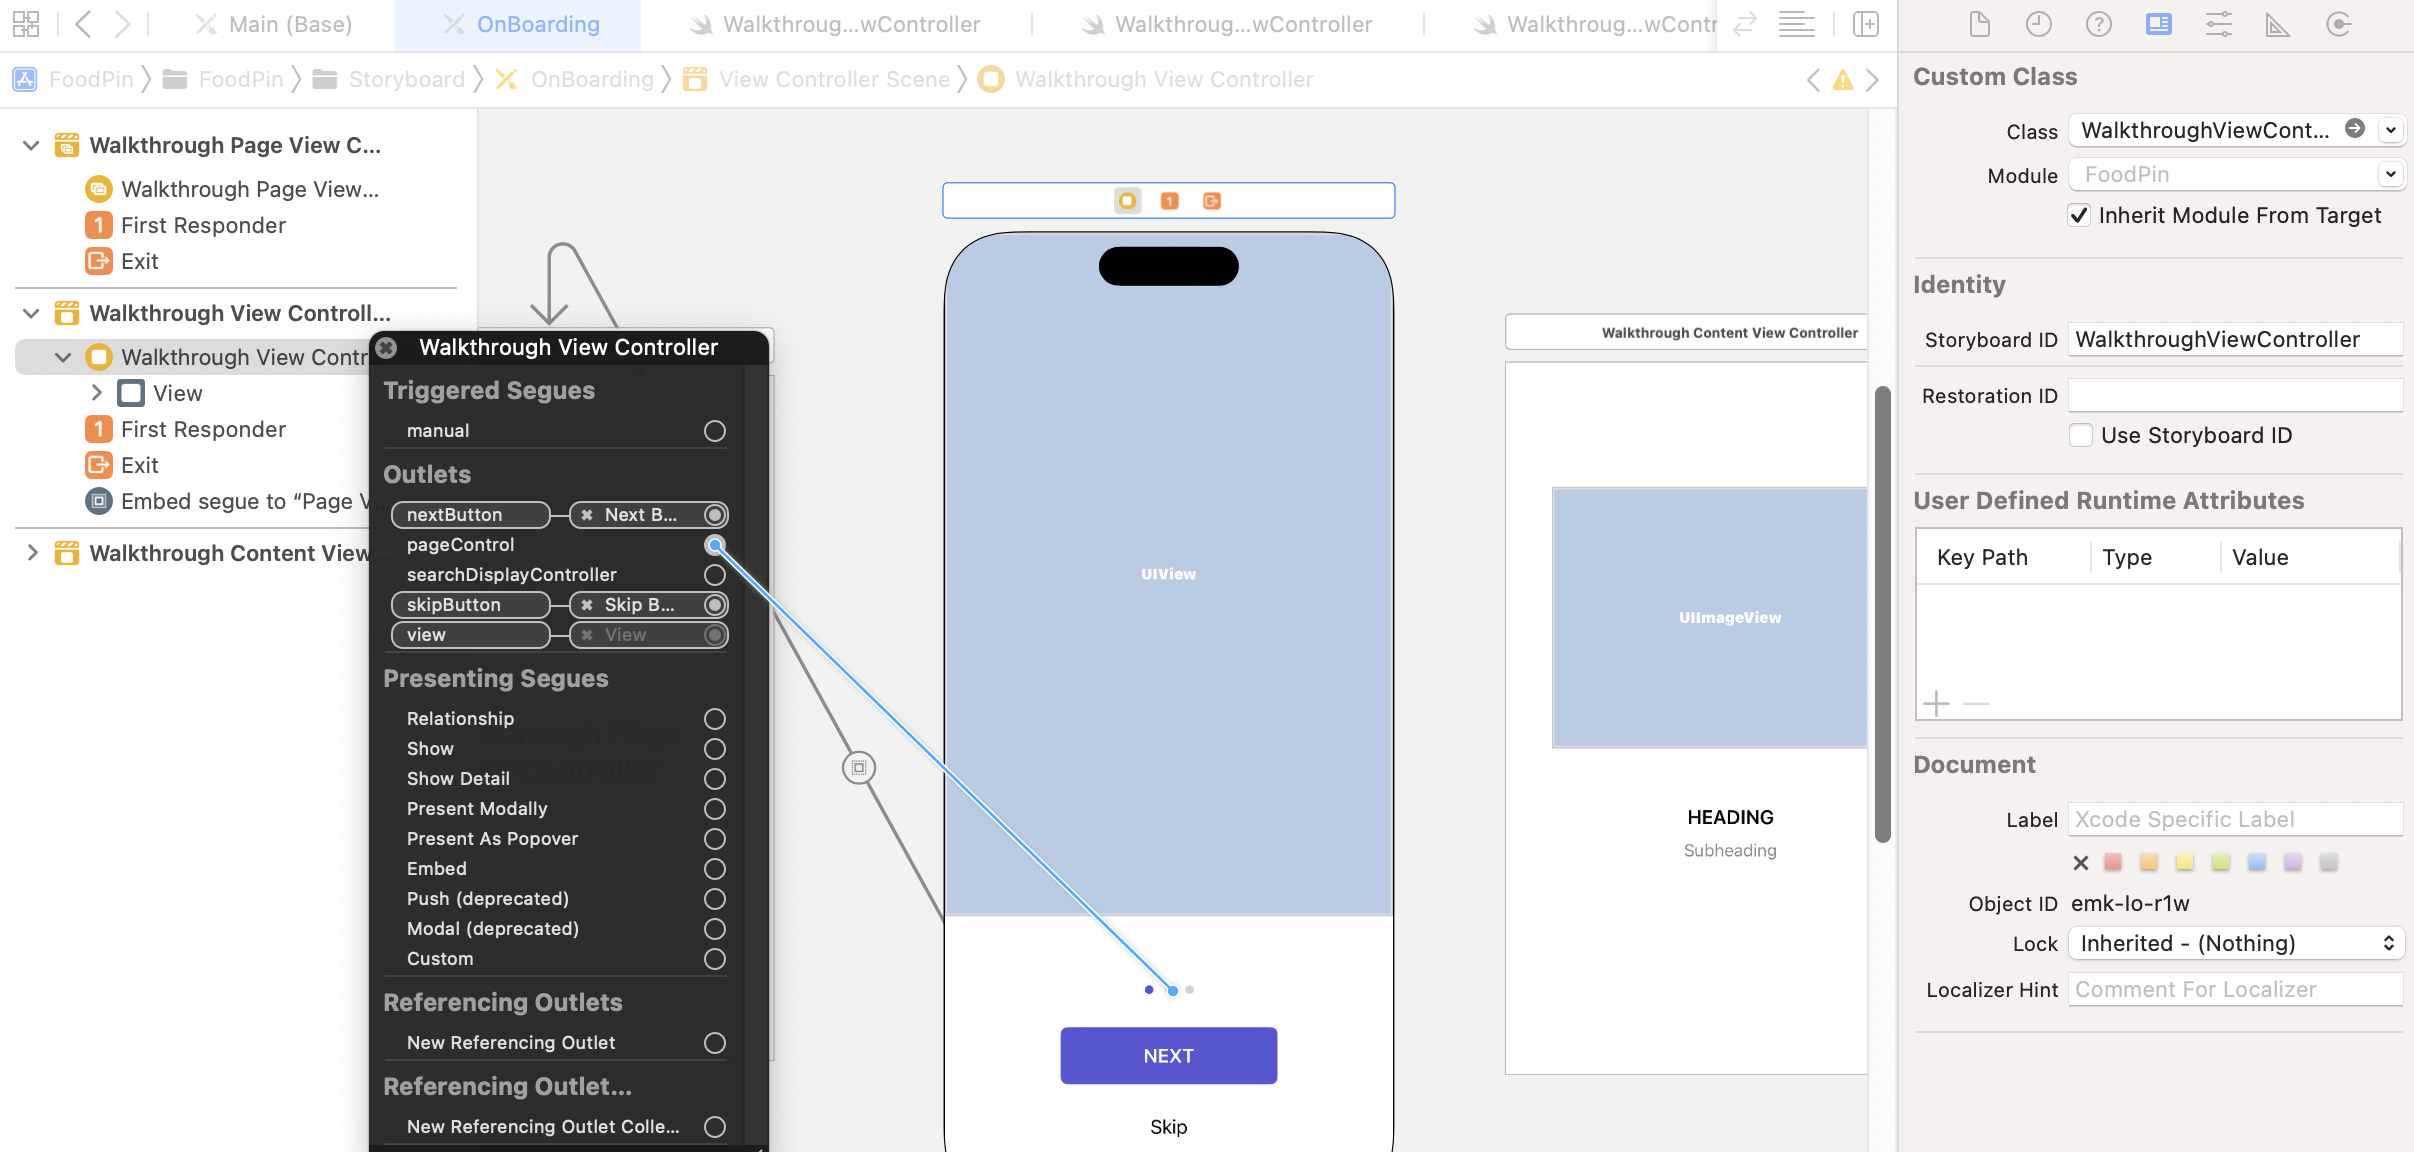Screen dimensions: 2414x1152
Task: Uncheck Inherit Module From Target
Action: pyautogui.click(x=2081, y=215)
